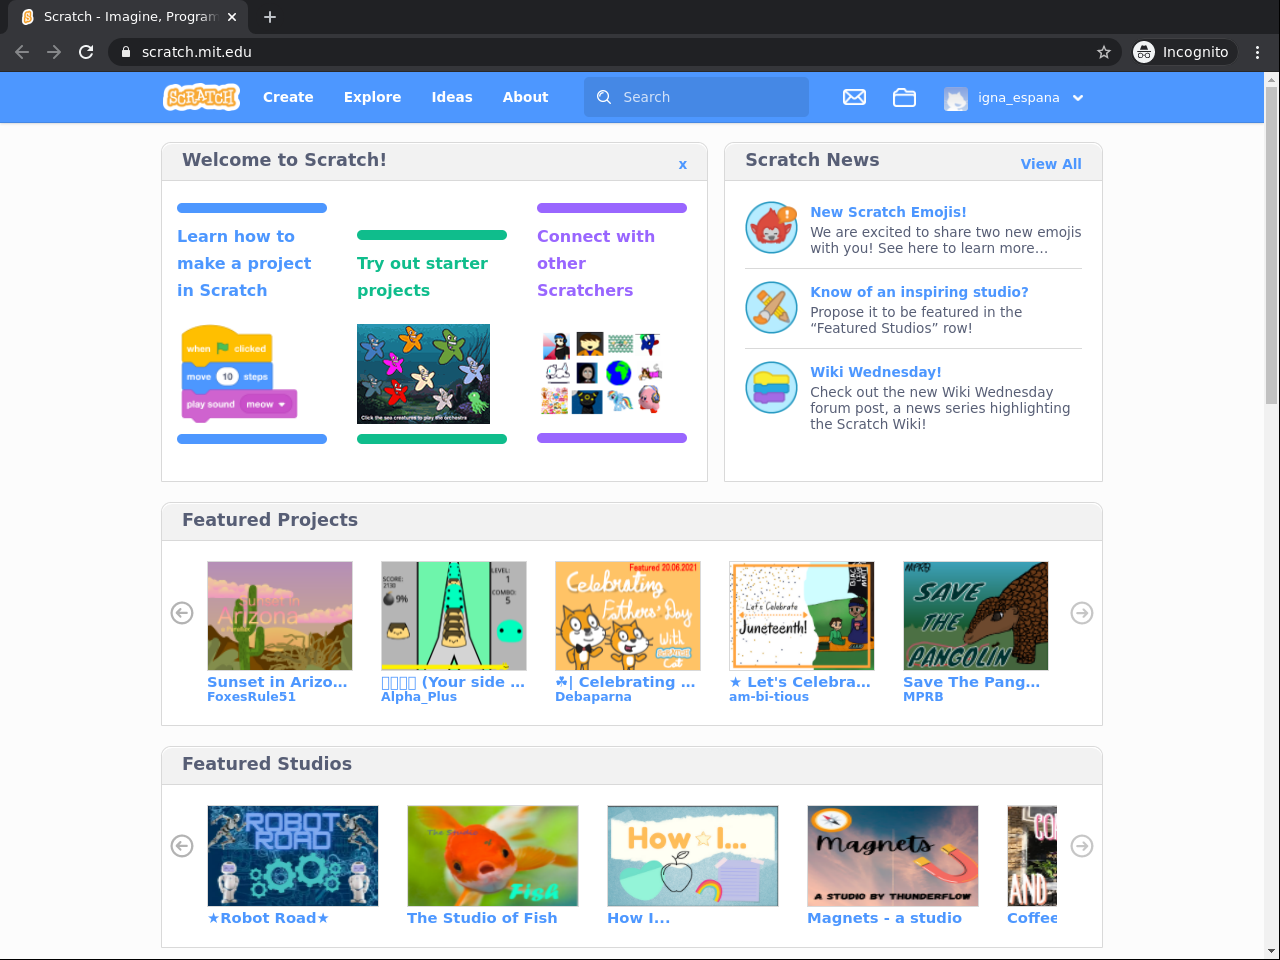The height and width of the screenshot is (960, 1280).
Task: Click Try out starter projects link
Action: pyautogui.click(x=422, y=277)
